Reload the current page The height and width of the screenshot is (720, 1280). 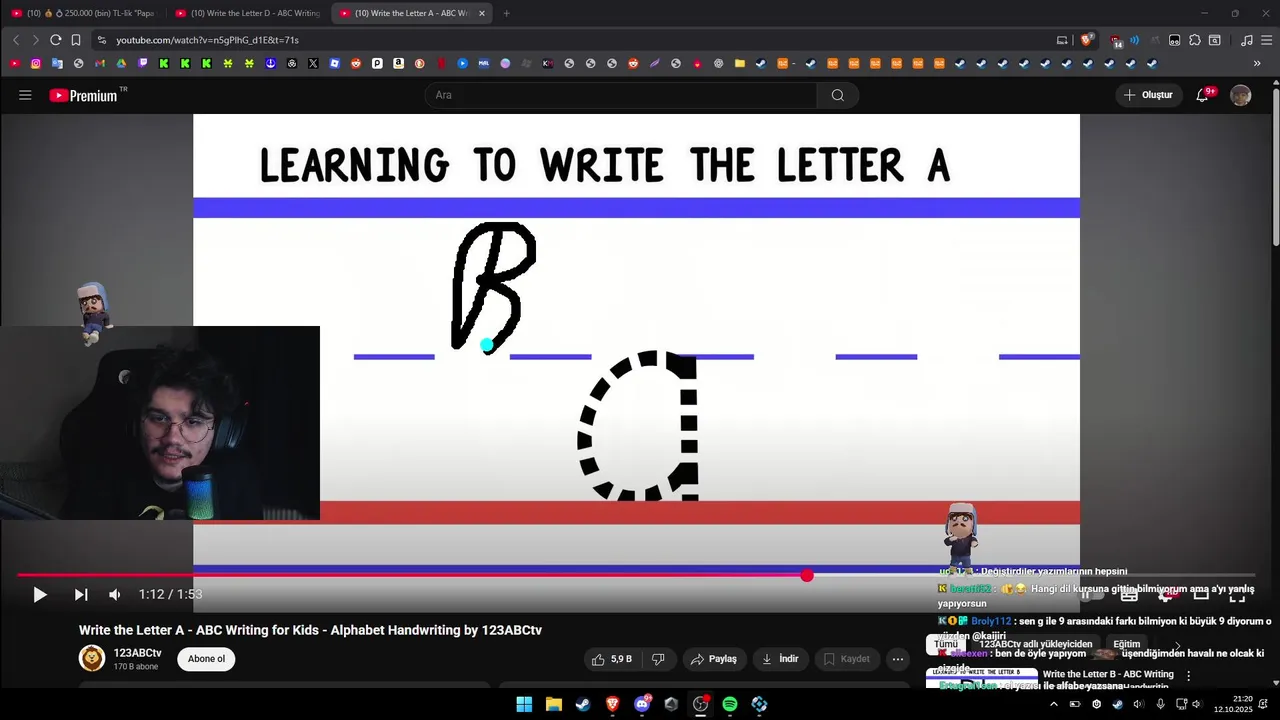click(56, 40)
